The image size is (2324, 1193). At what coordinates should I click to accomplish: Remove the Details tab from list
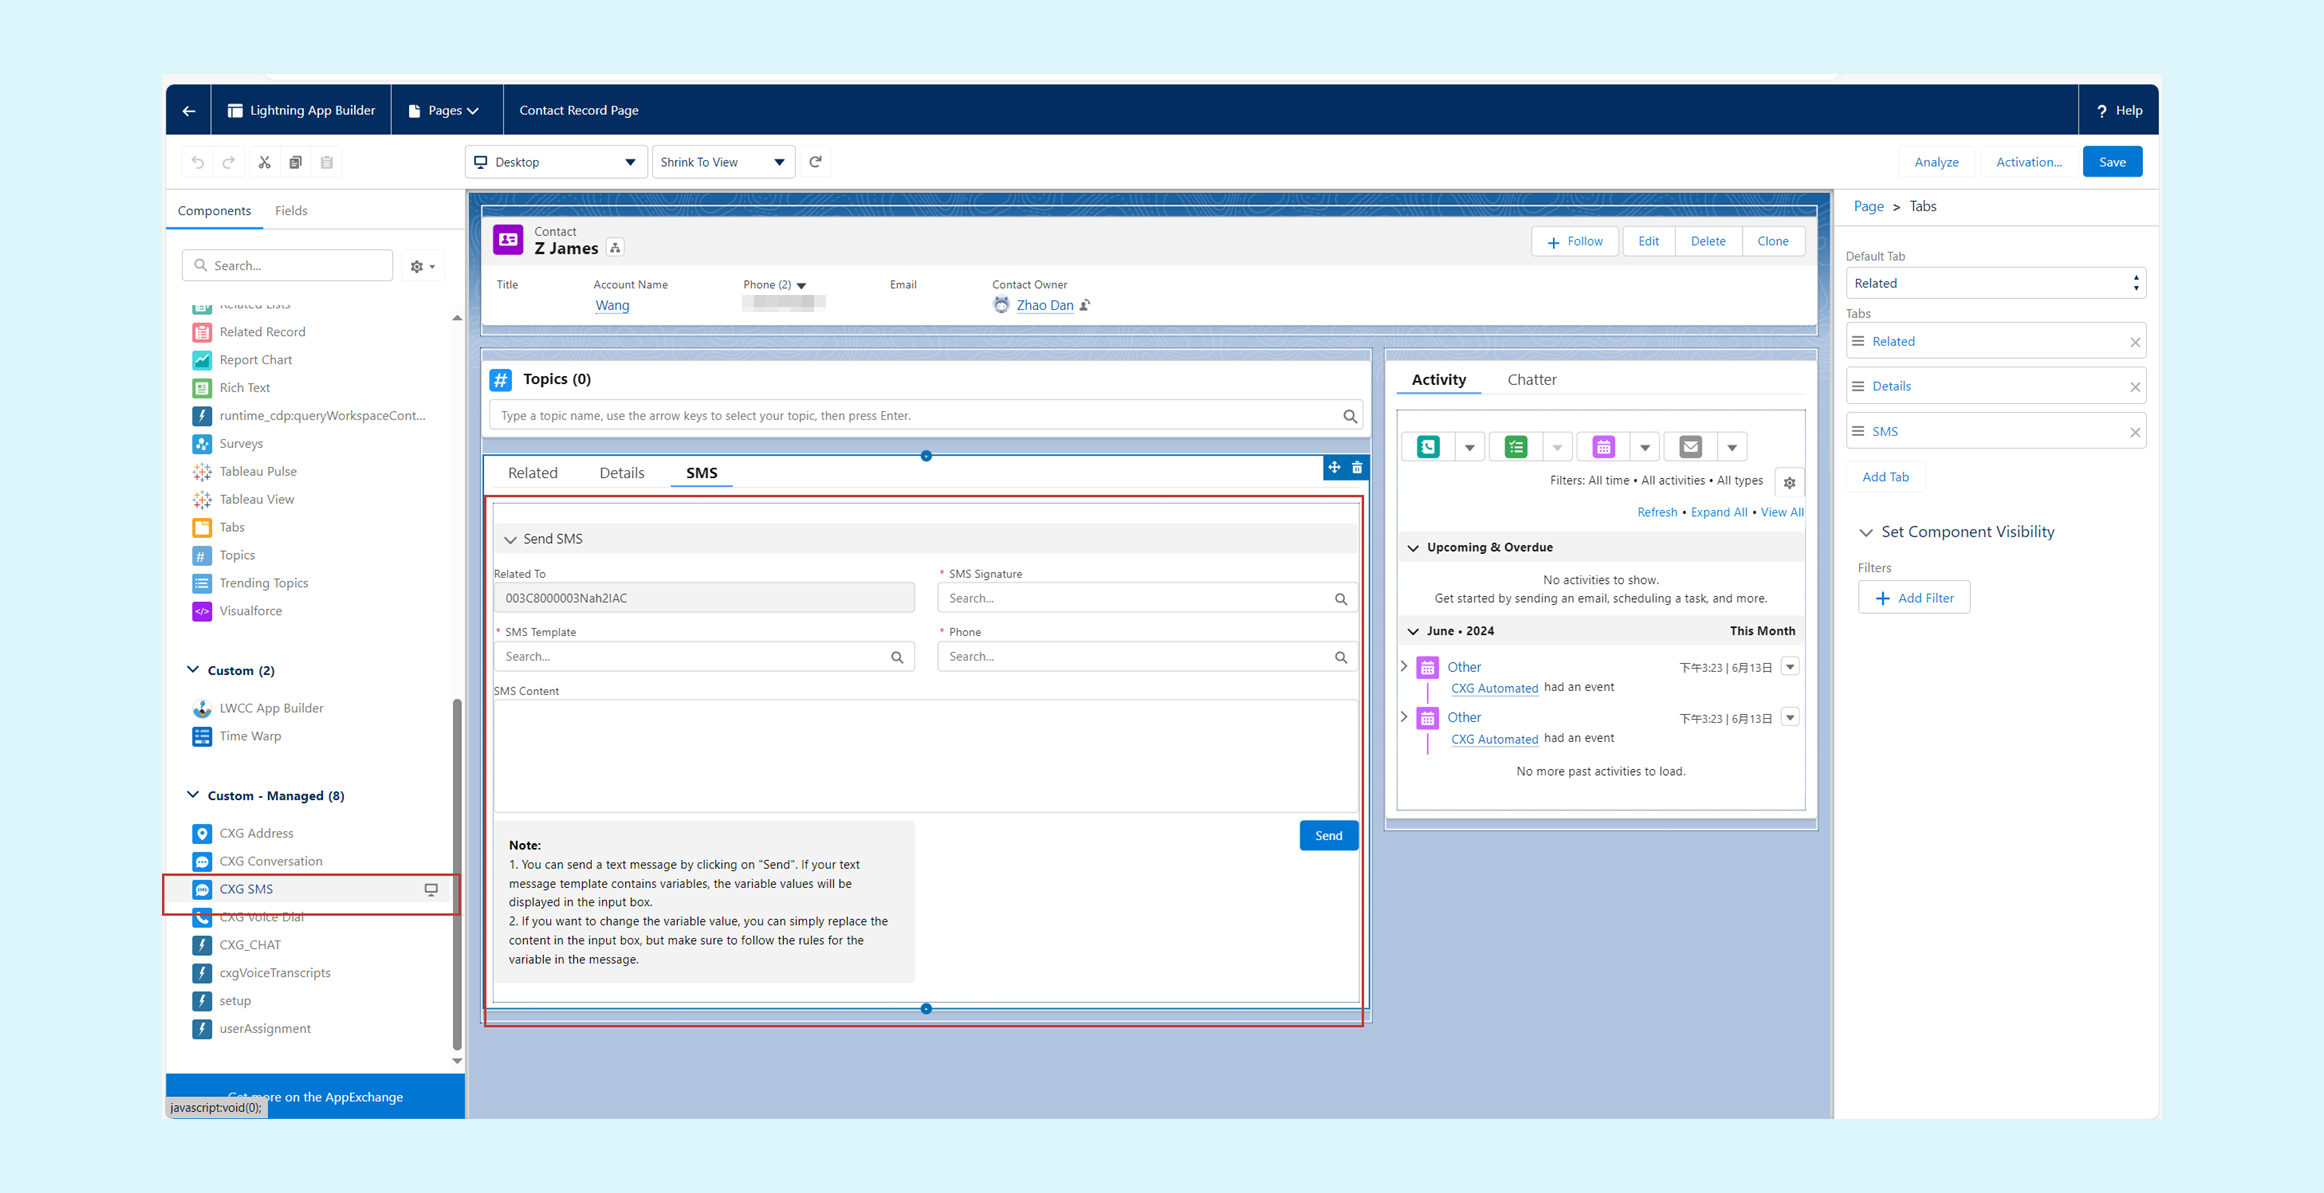point(2135,387)
